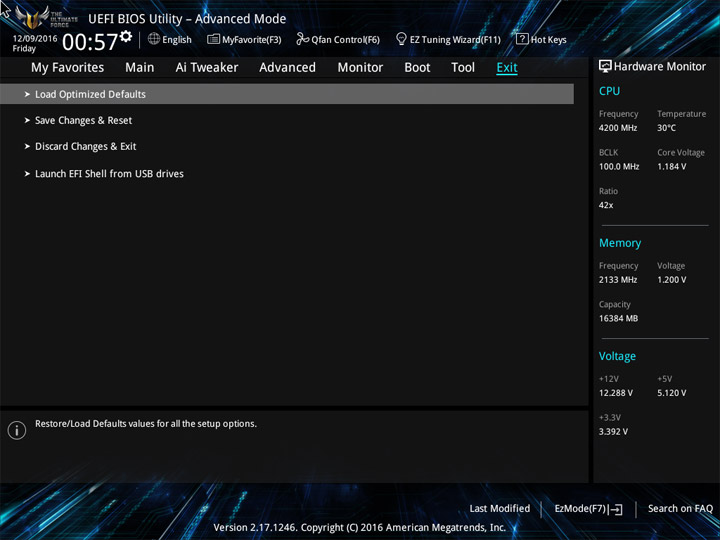Click CPU temperature value 30°C
Viewport: 720px width, 540px height.
point(666,128)
